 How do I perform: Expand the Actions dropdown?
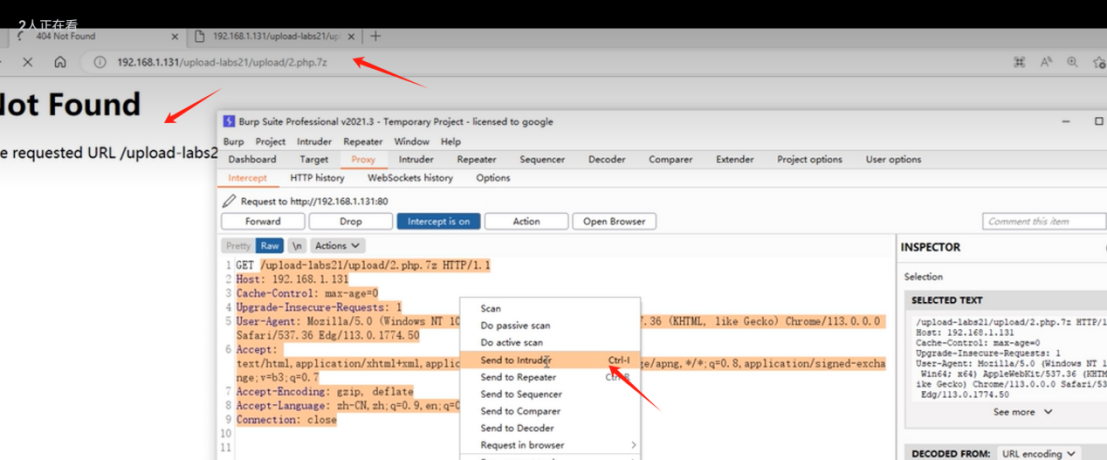338,246
